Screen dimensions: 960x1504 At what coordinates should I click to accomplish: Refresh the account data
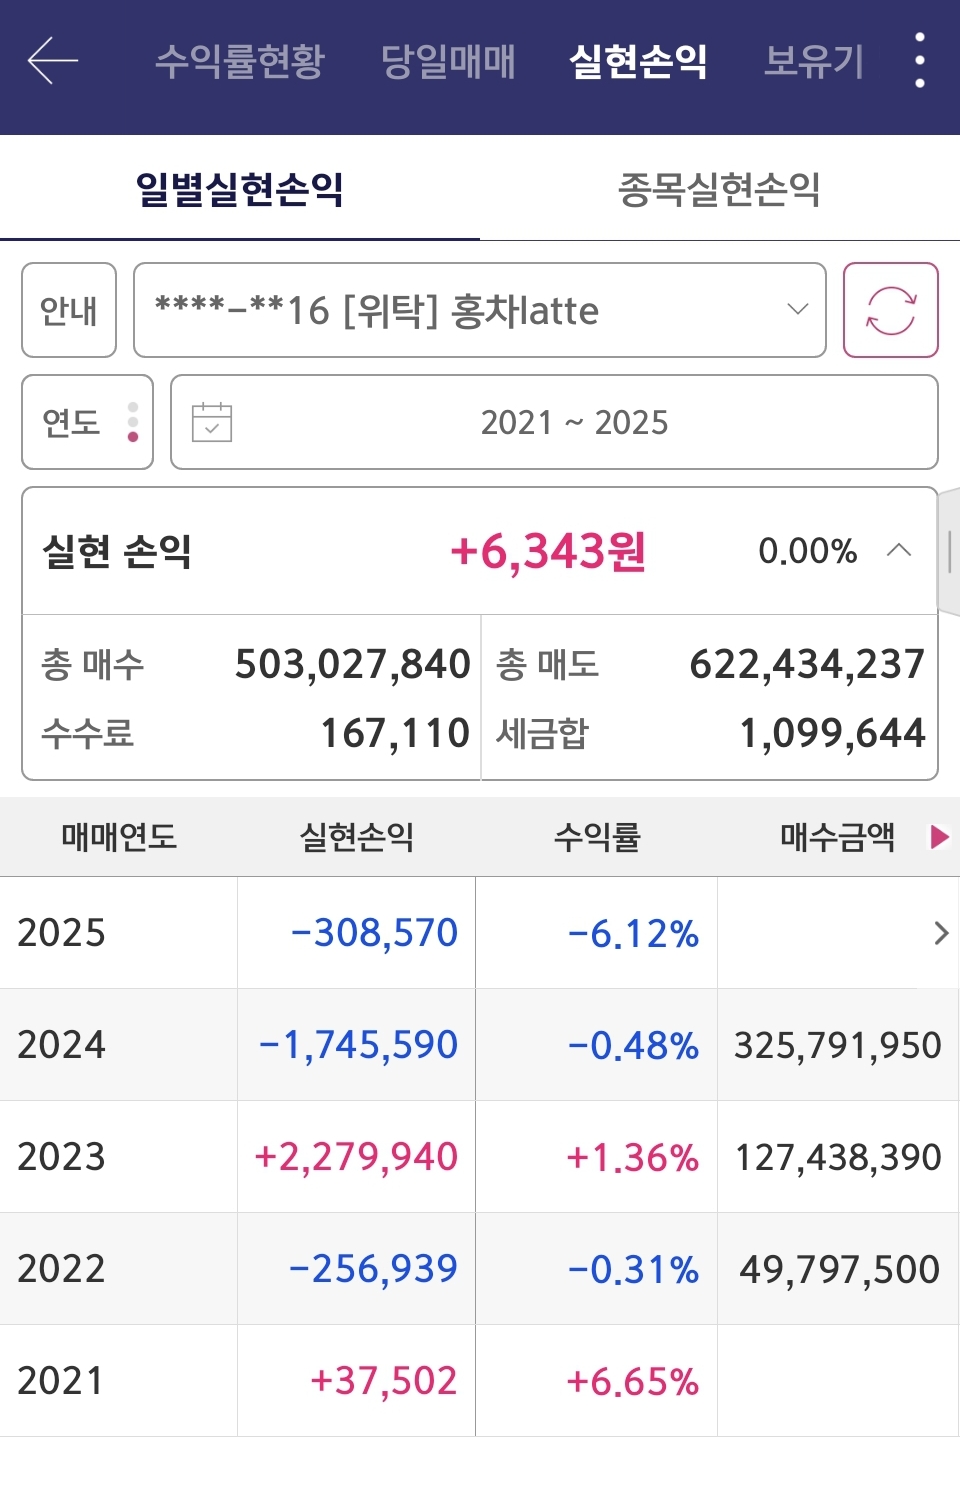890,310
